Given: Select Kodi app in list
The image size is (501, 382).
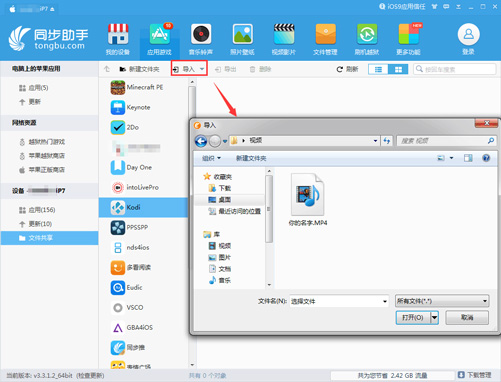Looking at the screenshot, I should pyautogui.click(x=143, y=207).
